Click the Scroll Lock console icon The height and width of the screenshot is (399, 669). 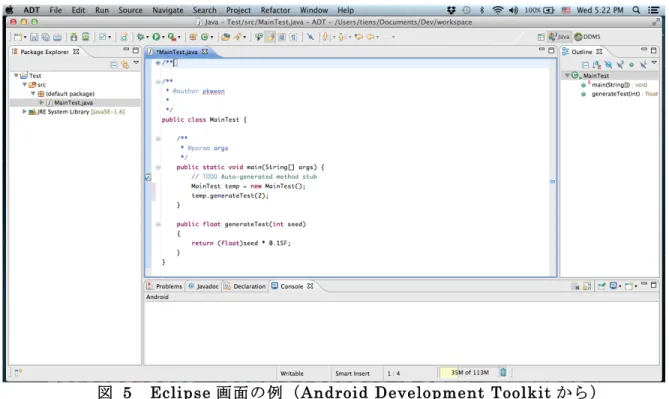[587, 286]
